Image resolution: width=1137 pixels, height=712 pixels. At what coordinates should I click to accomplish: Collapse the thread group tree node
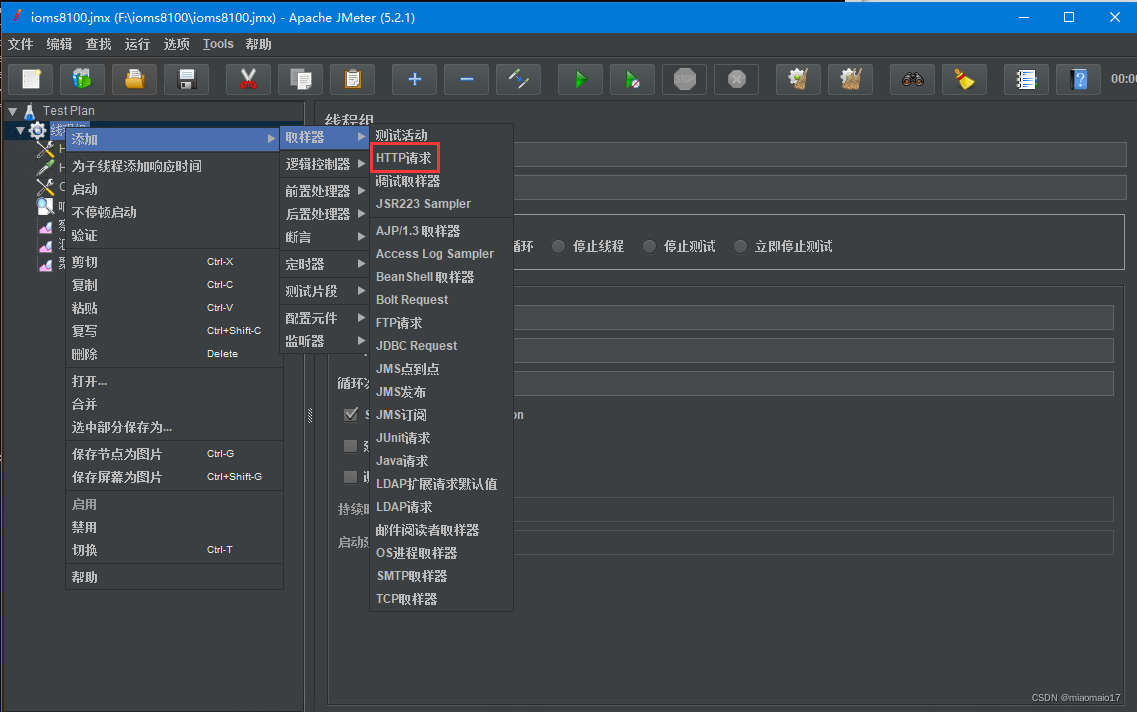click(20, 131)
